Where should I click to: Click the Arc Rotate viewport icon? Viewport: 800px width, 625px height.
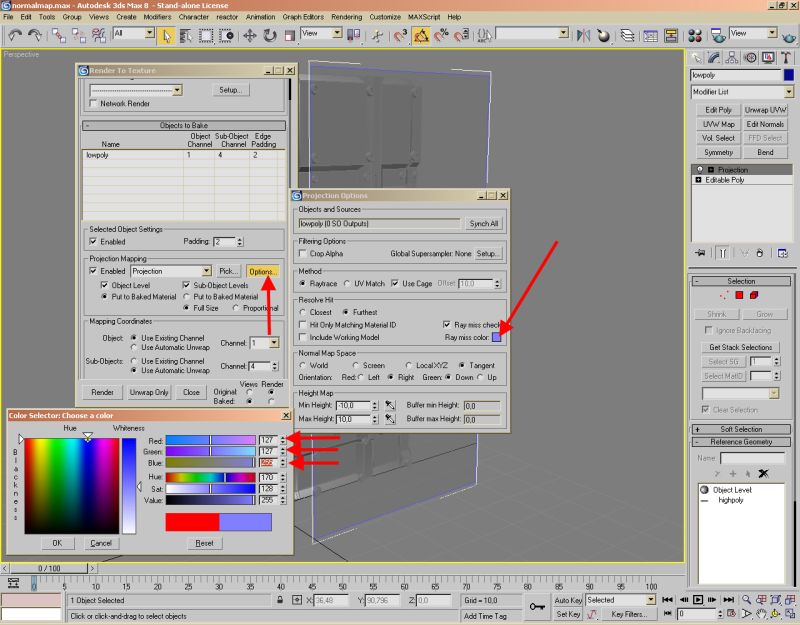click(775, 613)
